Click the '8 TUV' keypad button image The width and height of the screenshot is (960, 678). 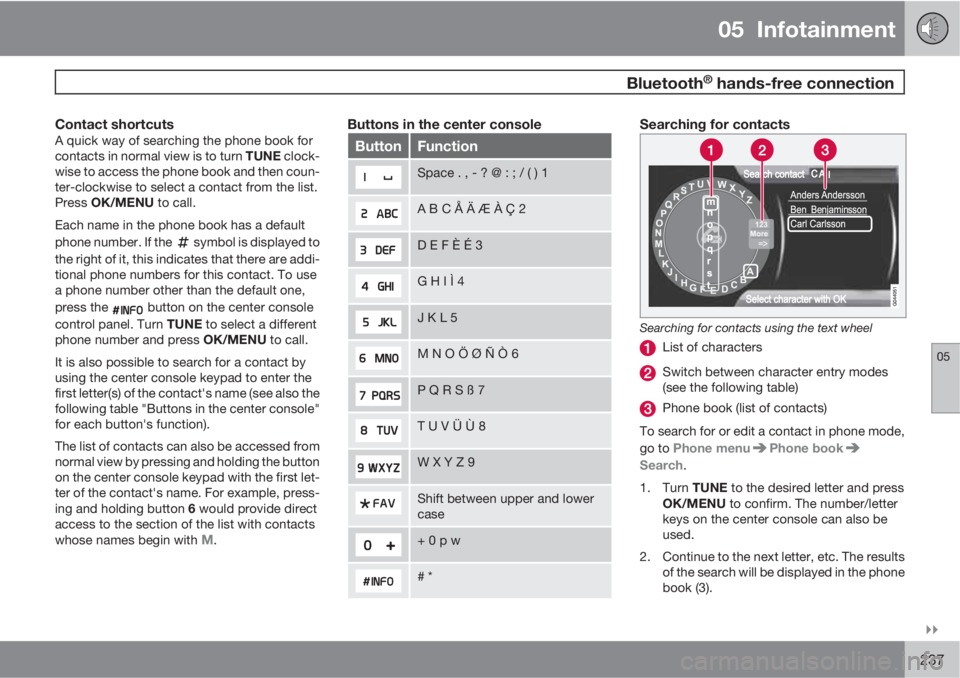point(378,431)
